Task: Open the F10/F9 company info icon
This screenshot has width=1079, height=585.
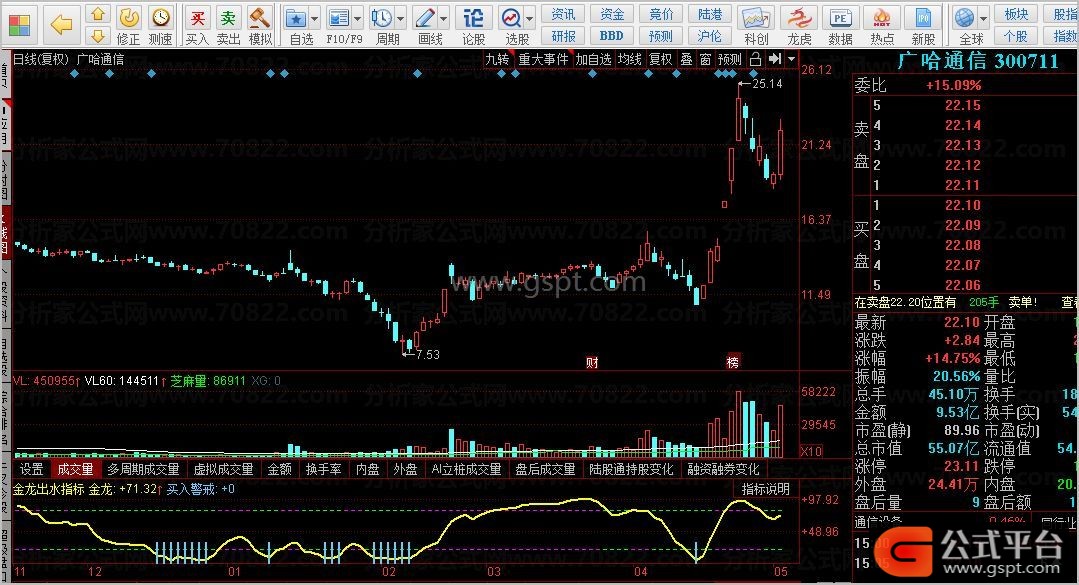Action: (x=339, y=18)
